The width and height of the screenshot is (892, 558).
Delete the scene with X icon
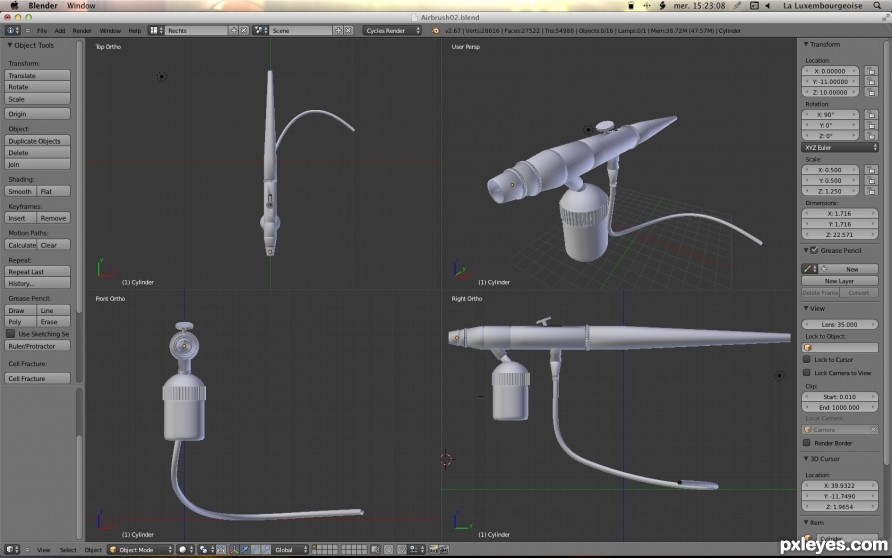coord(349,30)
